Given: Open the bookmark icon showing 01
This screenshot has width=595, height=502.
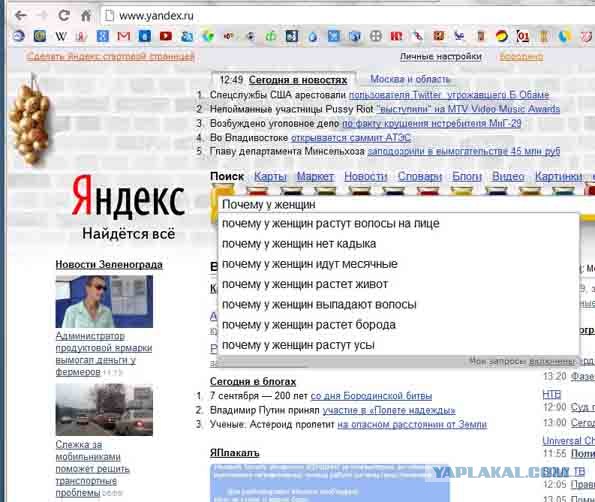Looking at the screenshot, I should [x=523, y=36].
